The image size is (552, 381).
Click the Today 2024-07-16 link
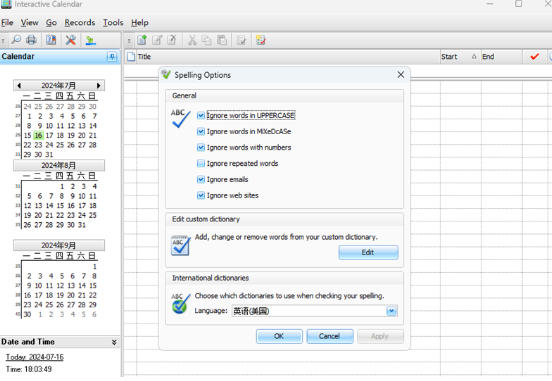[34, 357]
